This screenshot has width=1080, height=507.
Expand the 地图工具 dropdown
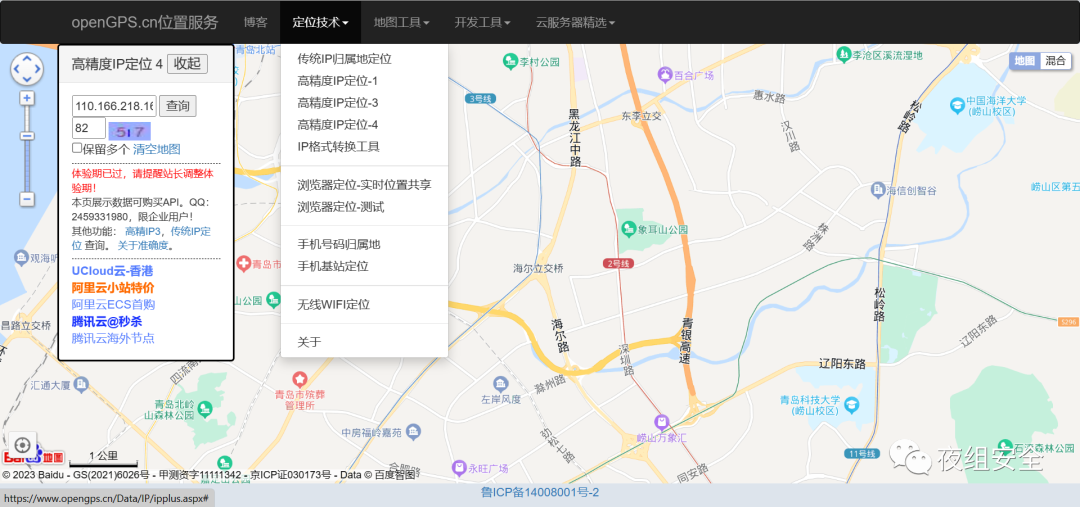pyautogui.click(x=402, y=22)
